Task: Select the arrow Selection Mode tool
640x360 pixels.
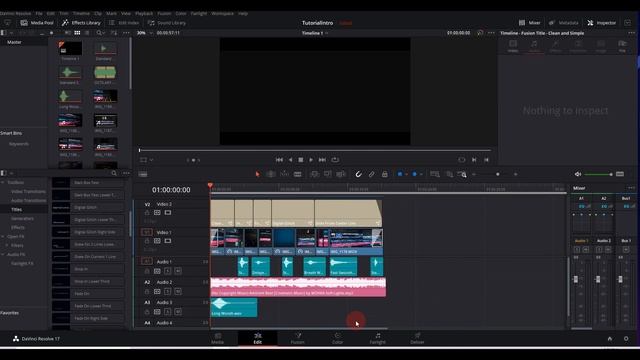Action: 257,174
